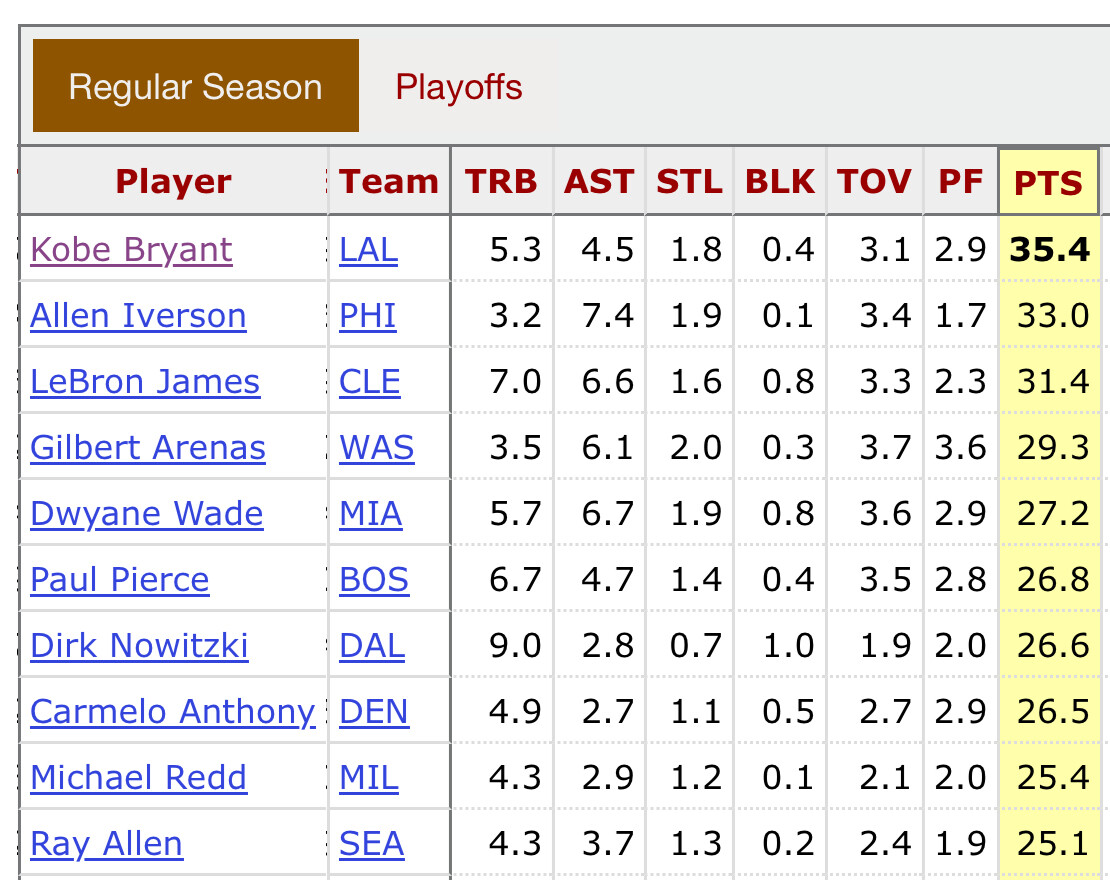Sort by the TRB column header

tap(501, 182)
